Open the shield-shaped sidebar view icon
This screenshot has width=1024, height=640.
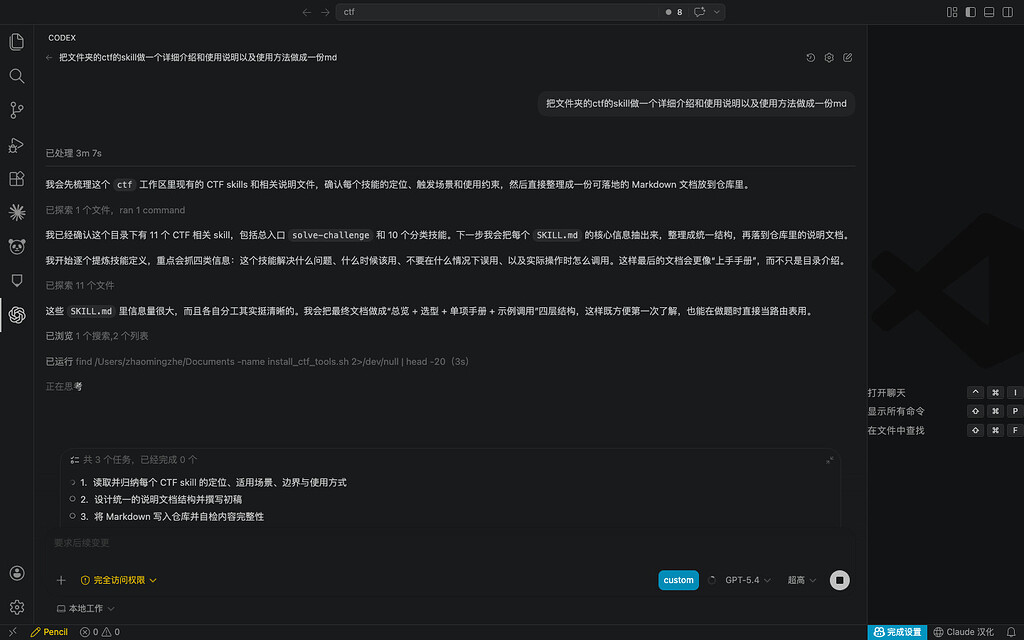point(17,281)
